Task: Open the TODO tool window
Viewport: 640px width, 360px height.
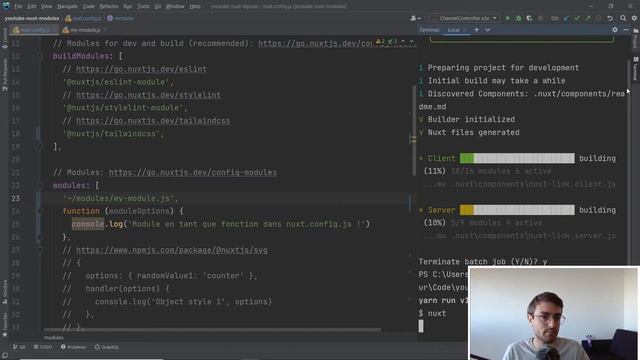Action: [43, 347]
